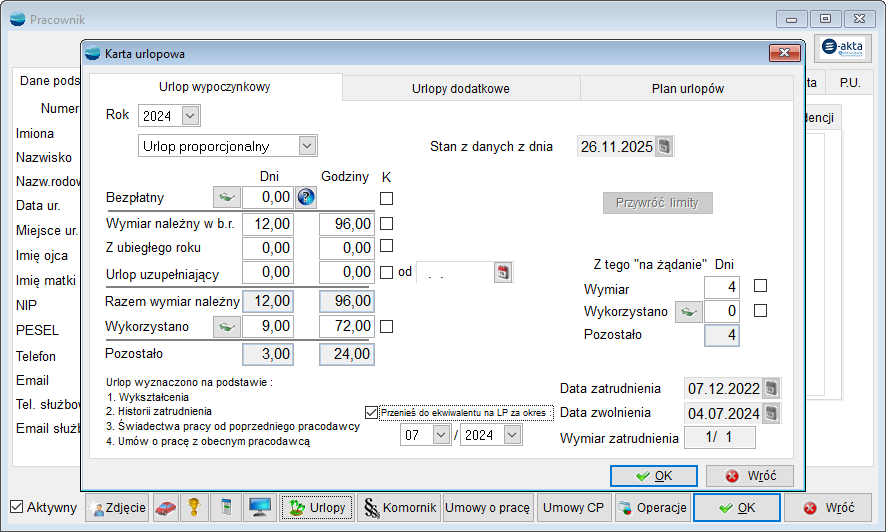Click the glasses icon beside Bezpłatny
This screenshot has height=532, width=886.
(x=227, y=198)
